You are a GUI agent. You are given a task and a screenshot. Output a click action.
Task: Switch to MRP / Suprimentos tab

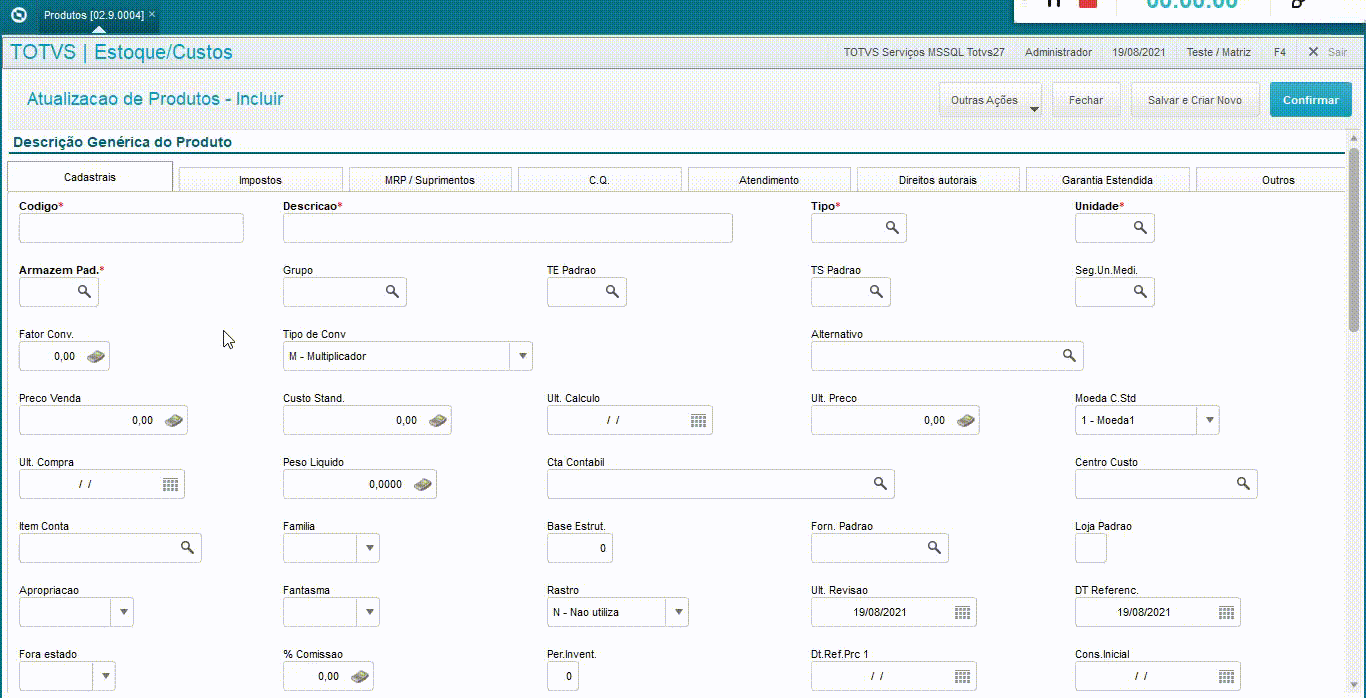(x=430, y=180)
